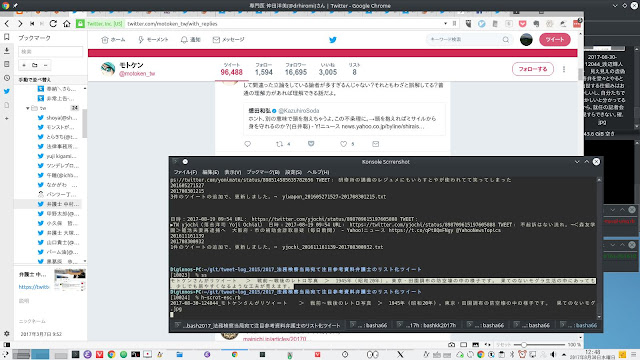Send tweet via direct message icon
The width and height of the screenshot is (640, 360).
tap(376, 144)
